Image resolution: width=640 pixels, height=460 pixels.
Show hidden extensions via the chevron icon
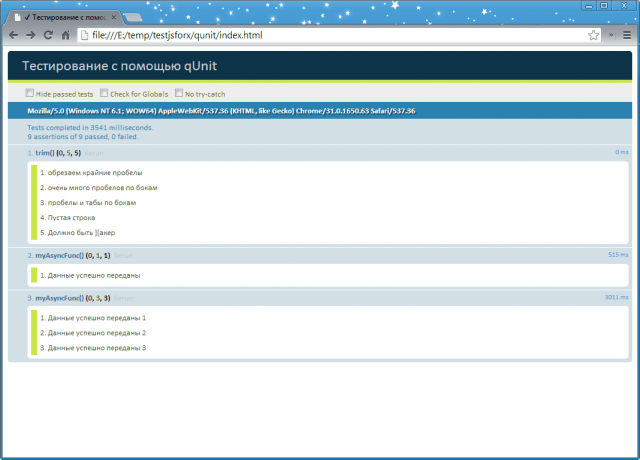coord(611,36)
